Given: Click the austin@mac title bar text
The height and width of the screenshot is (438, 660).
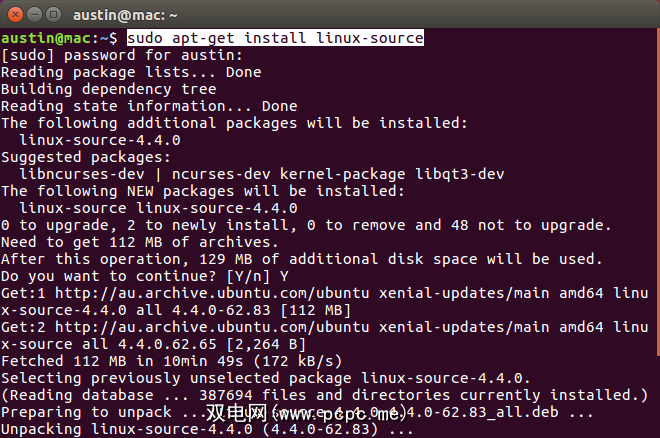Looking at the screenshot, I should (x=140, y=14).
